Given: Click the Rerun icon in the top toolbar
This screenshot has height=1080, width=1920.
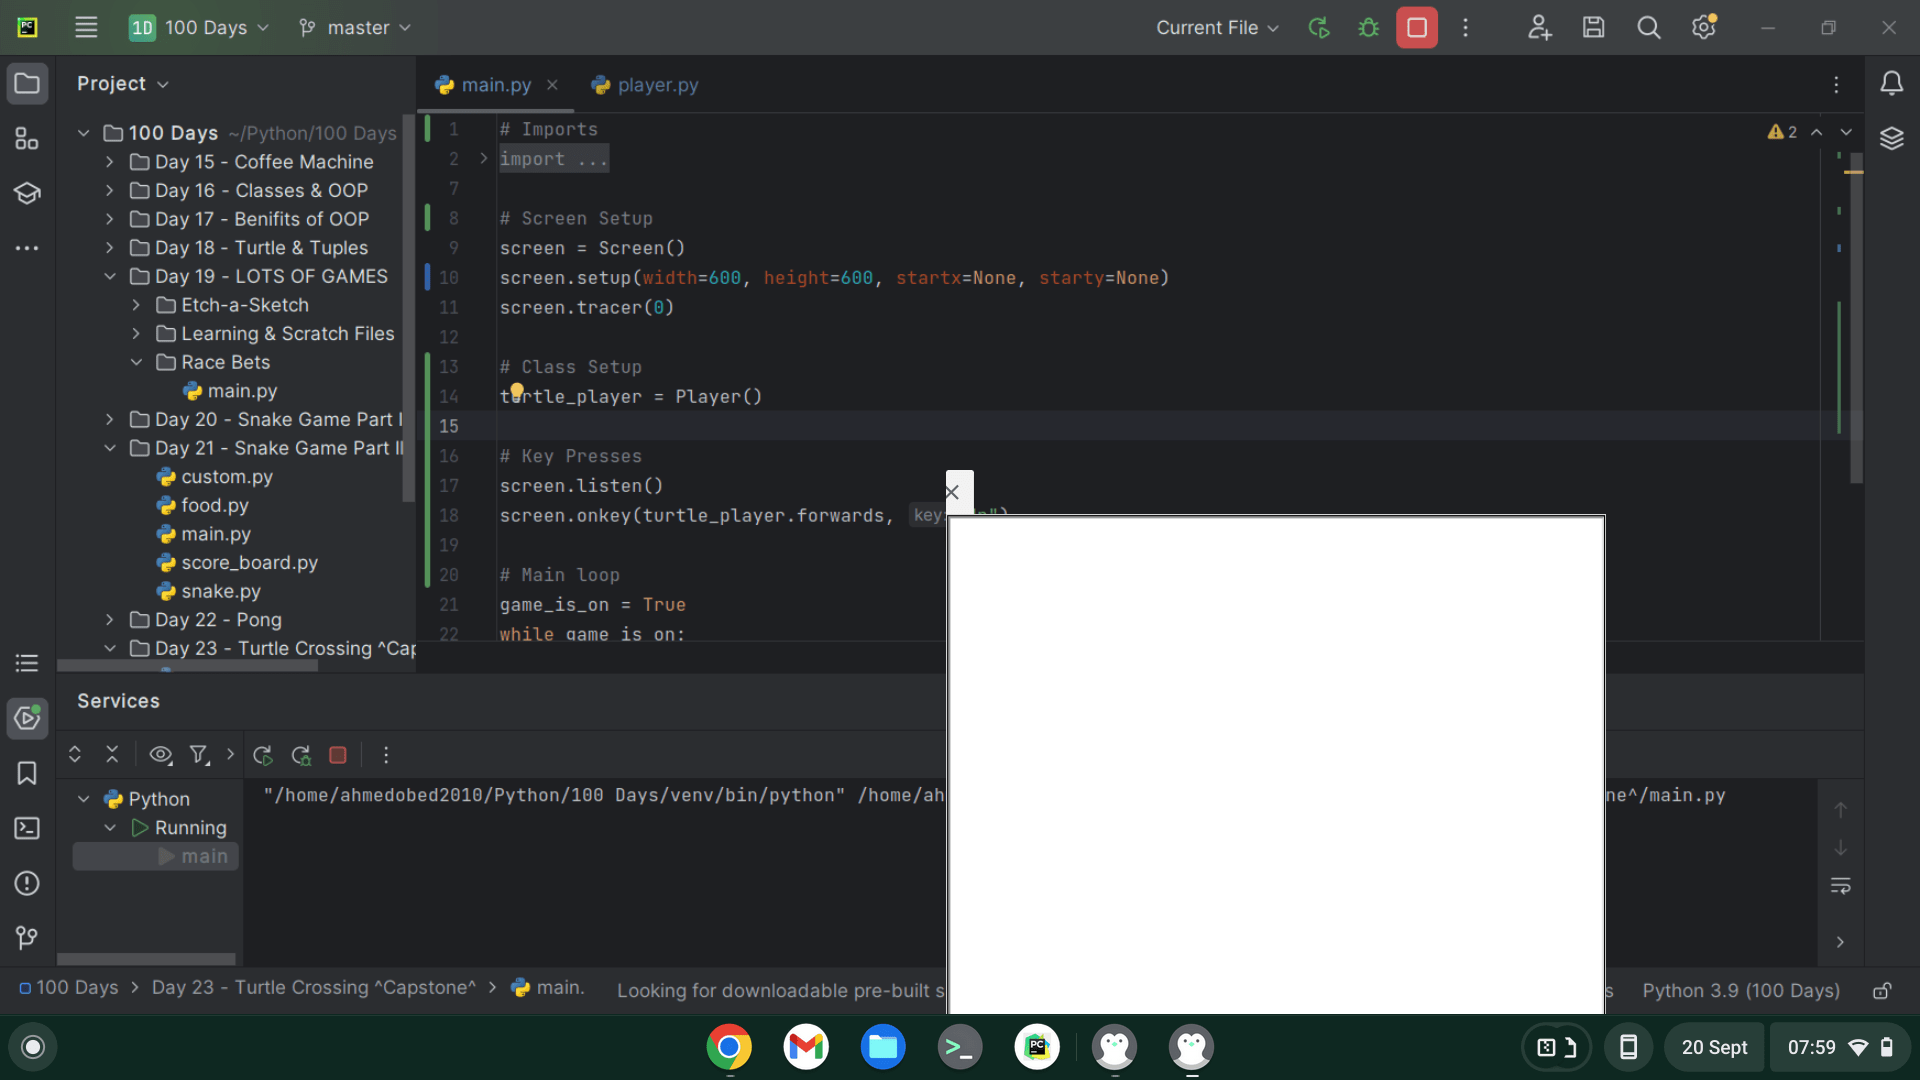Looking at the screenshot, I should pos(1319,27).
